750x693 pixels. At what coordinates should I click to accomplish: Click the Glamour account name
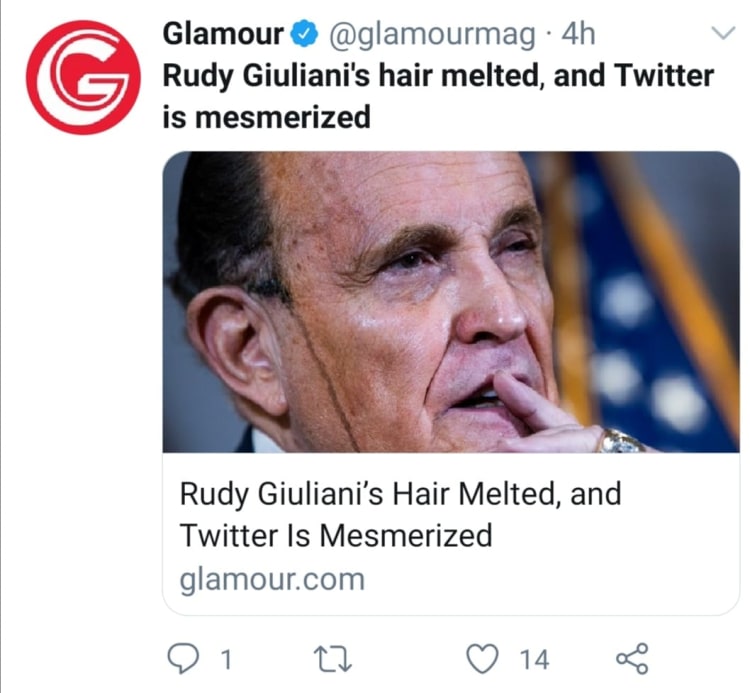click(x=223, y=35)
